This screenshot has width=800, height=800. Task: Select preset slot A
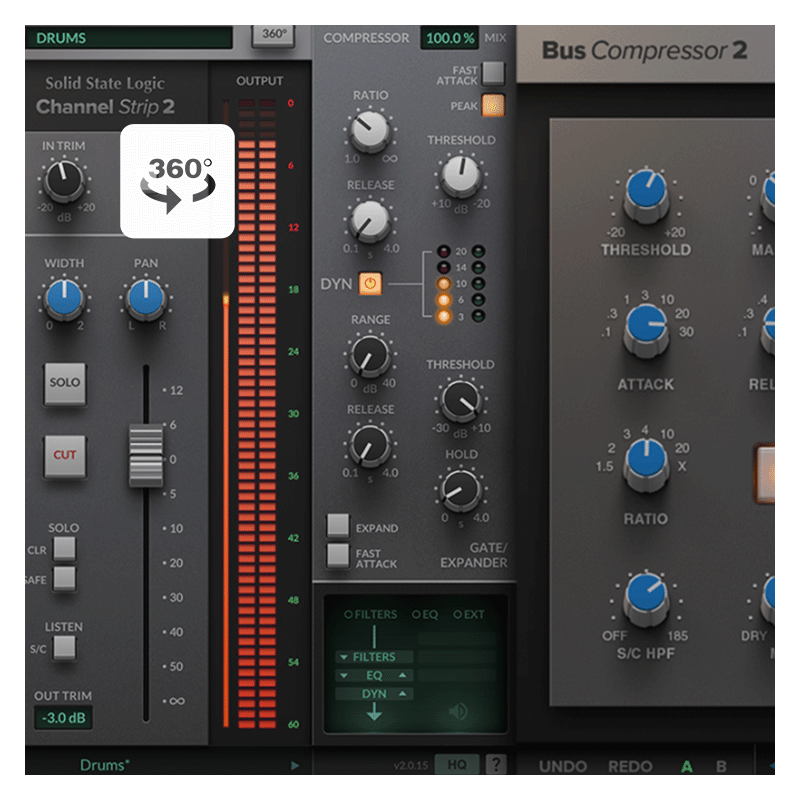687,767
